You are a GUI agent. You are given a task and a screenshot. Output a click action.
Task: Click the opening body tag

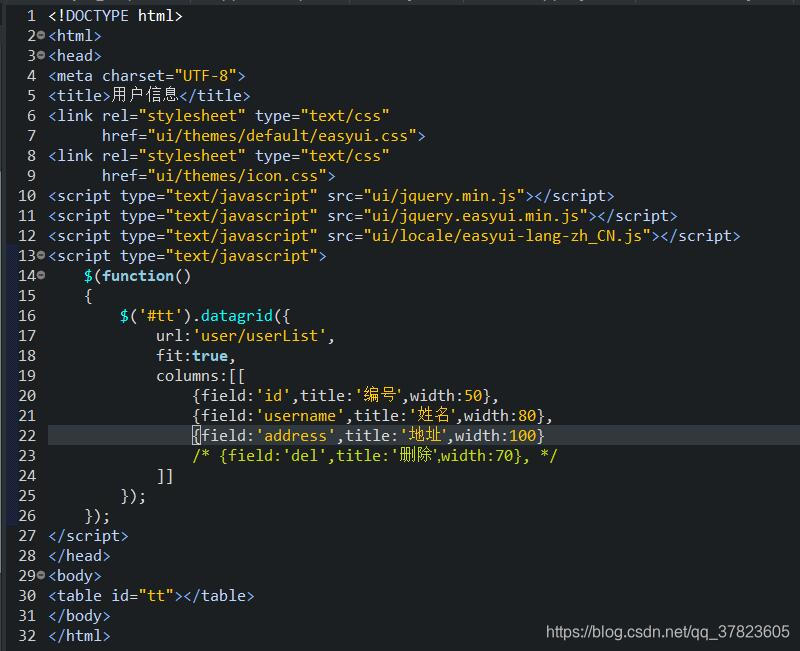(x=75, y=575)
